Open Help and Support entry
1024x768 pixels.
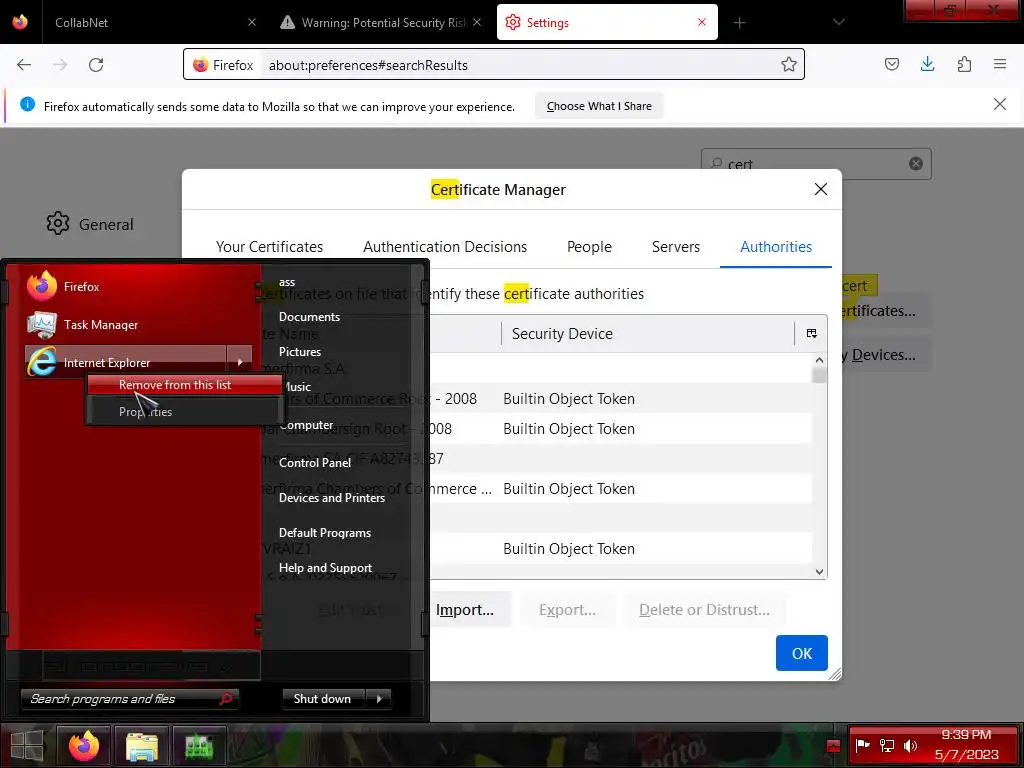325,568
